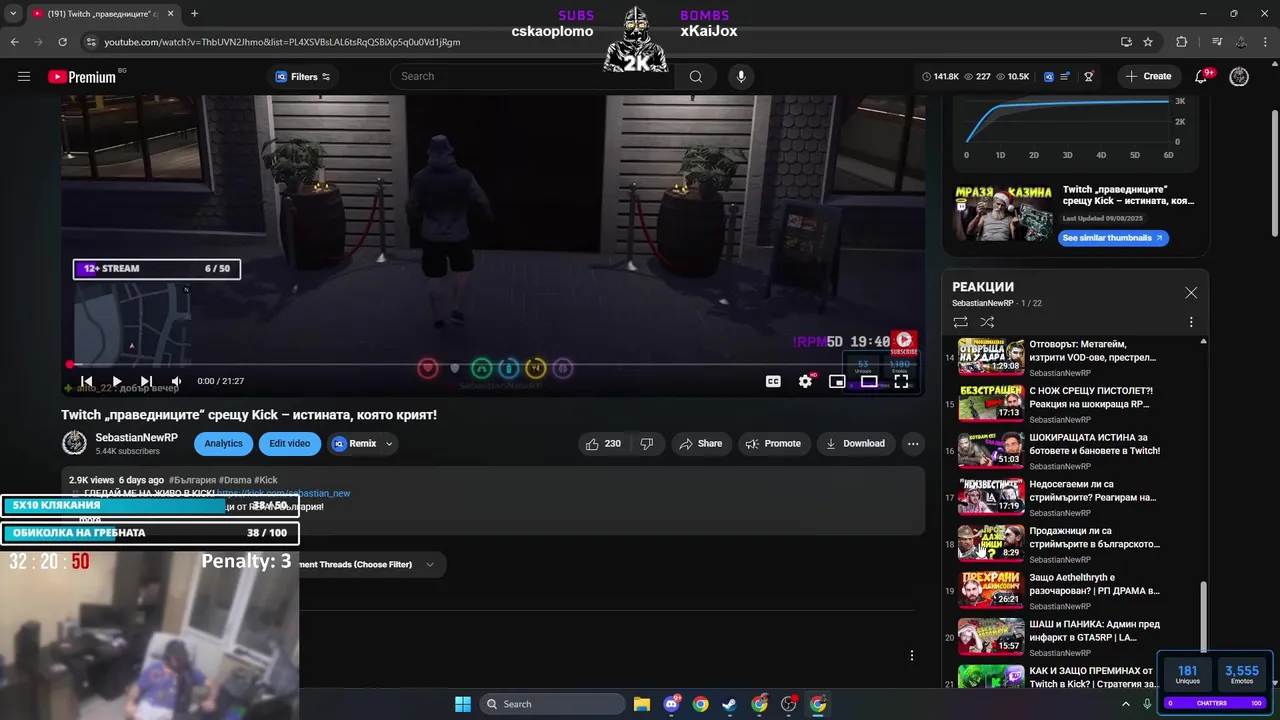The height and width of the screenshot is (720, 1280).
Task: Expand the Remix dropdown arrow
Action: (x=389, y=444)
